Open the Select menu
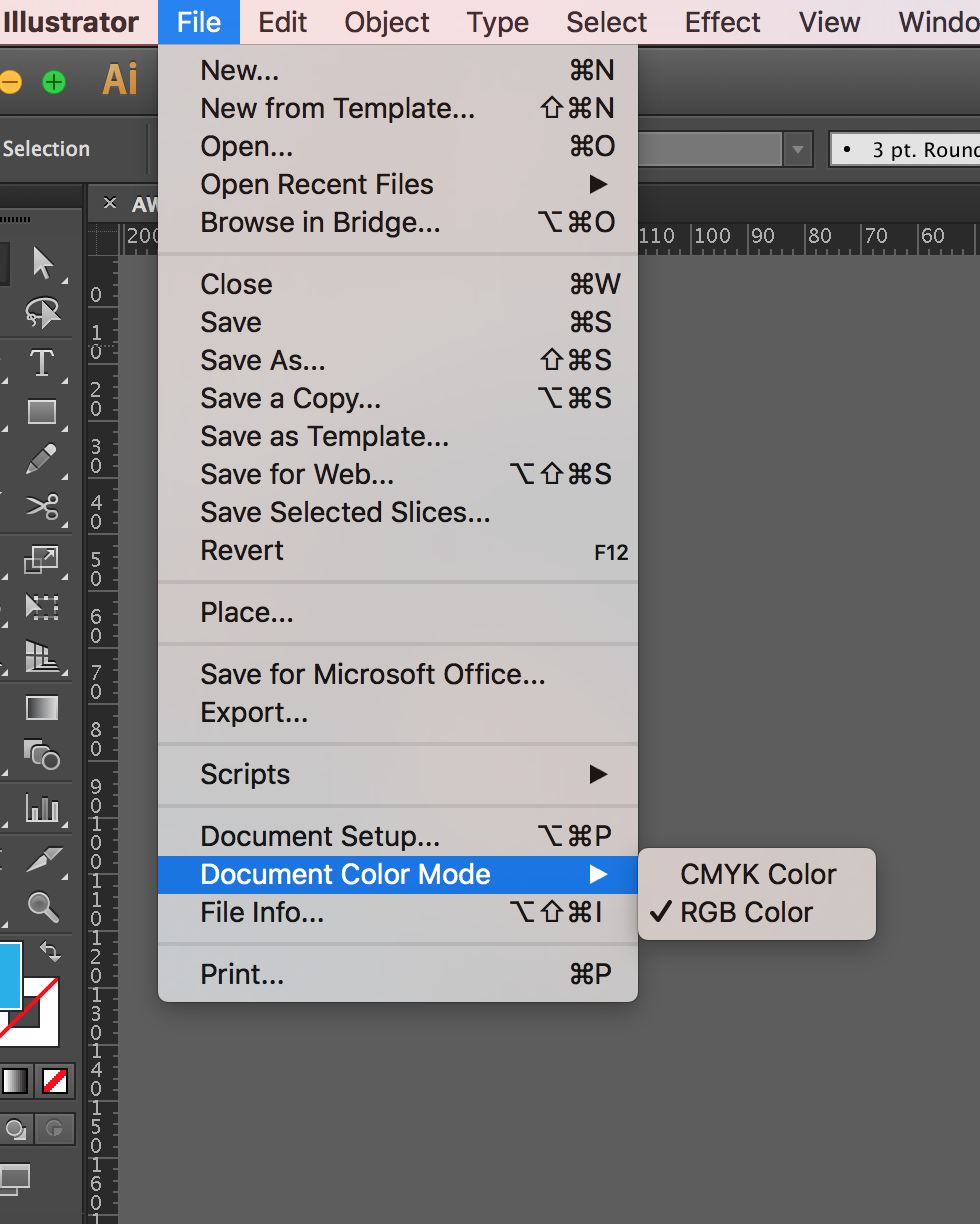Screen dimensions: 980x1224 [x=607, y=22]
